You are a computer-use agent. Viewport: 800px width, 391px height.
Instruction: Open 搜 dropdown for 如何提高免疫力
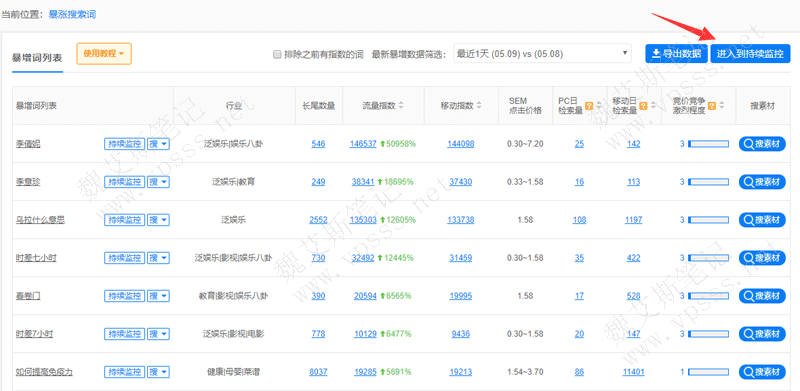tap(158, 372)
